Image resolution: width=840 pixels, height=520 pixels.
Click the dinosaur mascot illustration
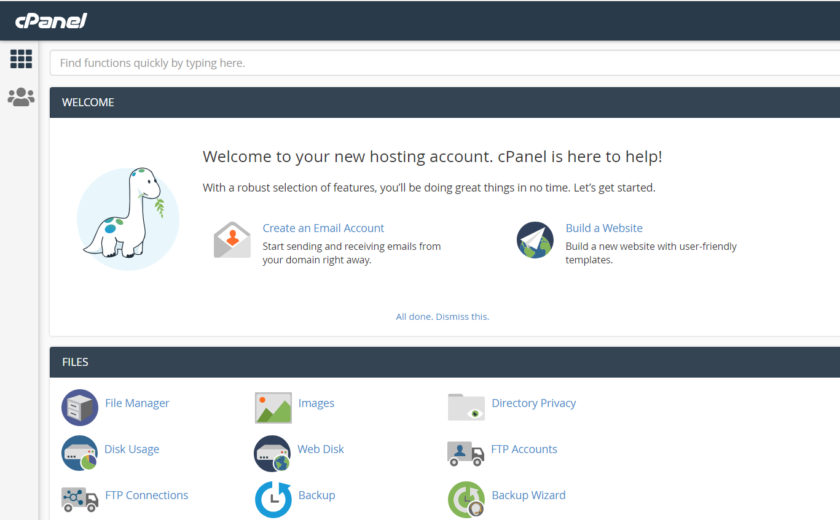coord(128,218)
